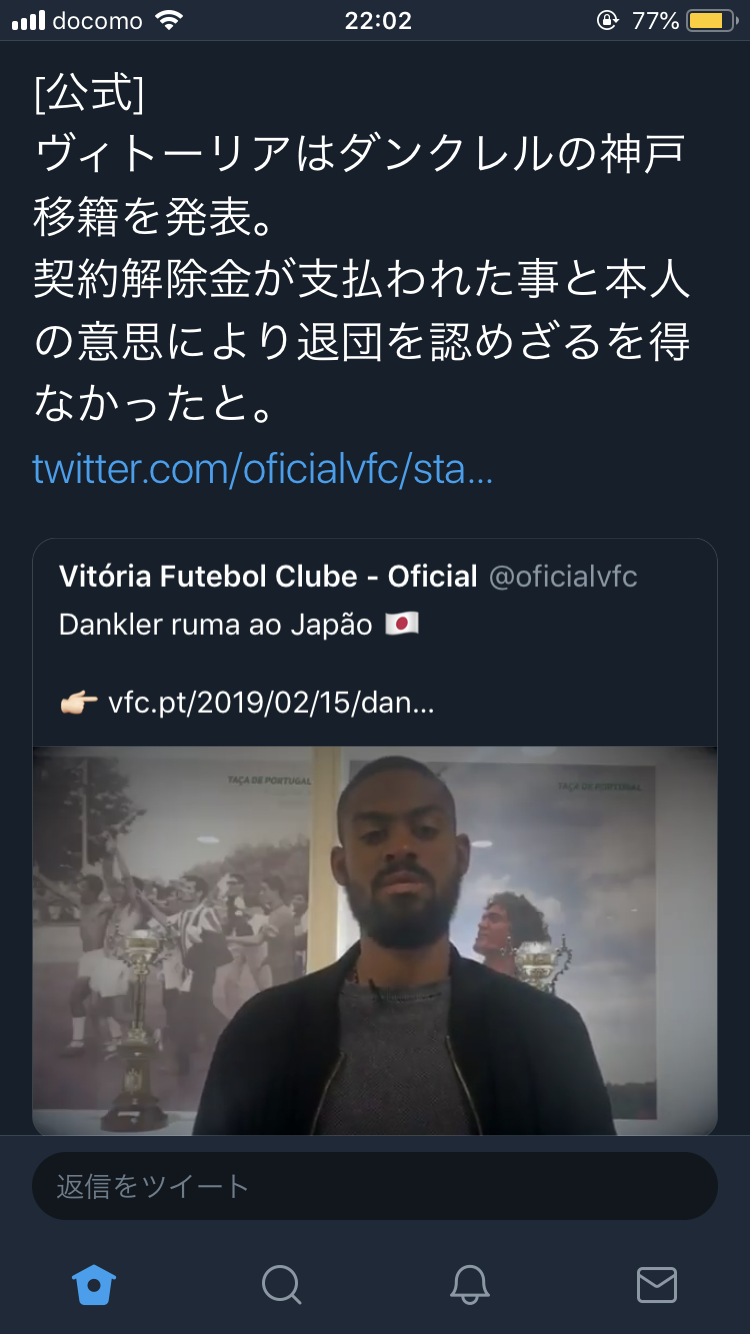The width and height of the screenshot is (750, 1334).
Task: Open the Notifications bell tab
Action: pyautogui.click(x=469, y=1285)
